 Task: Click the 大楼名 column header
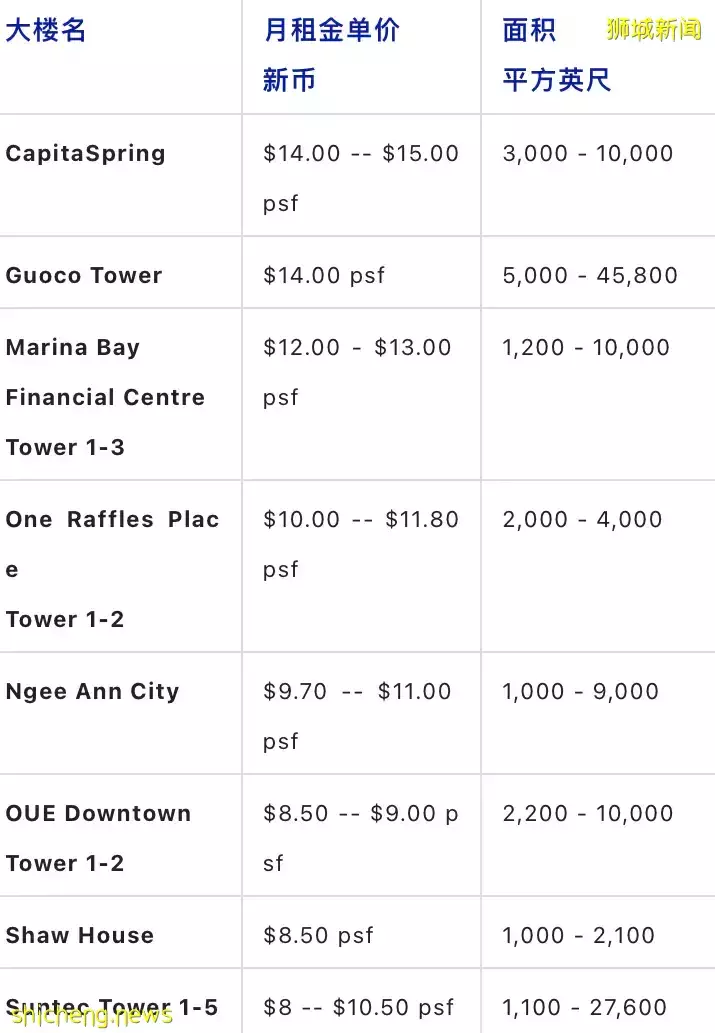tap(46, 31)
